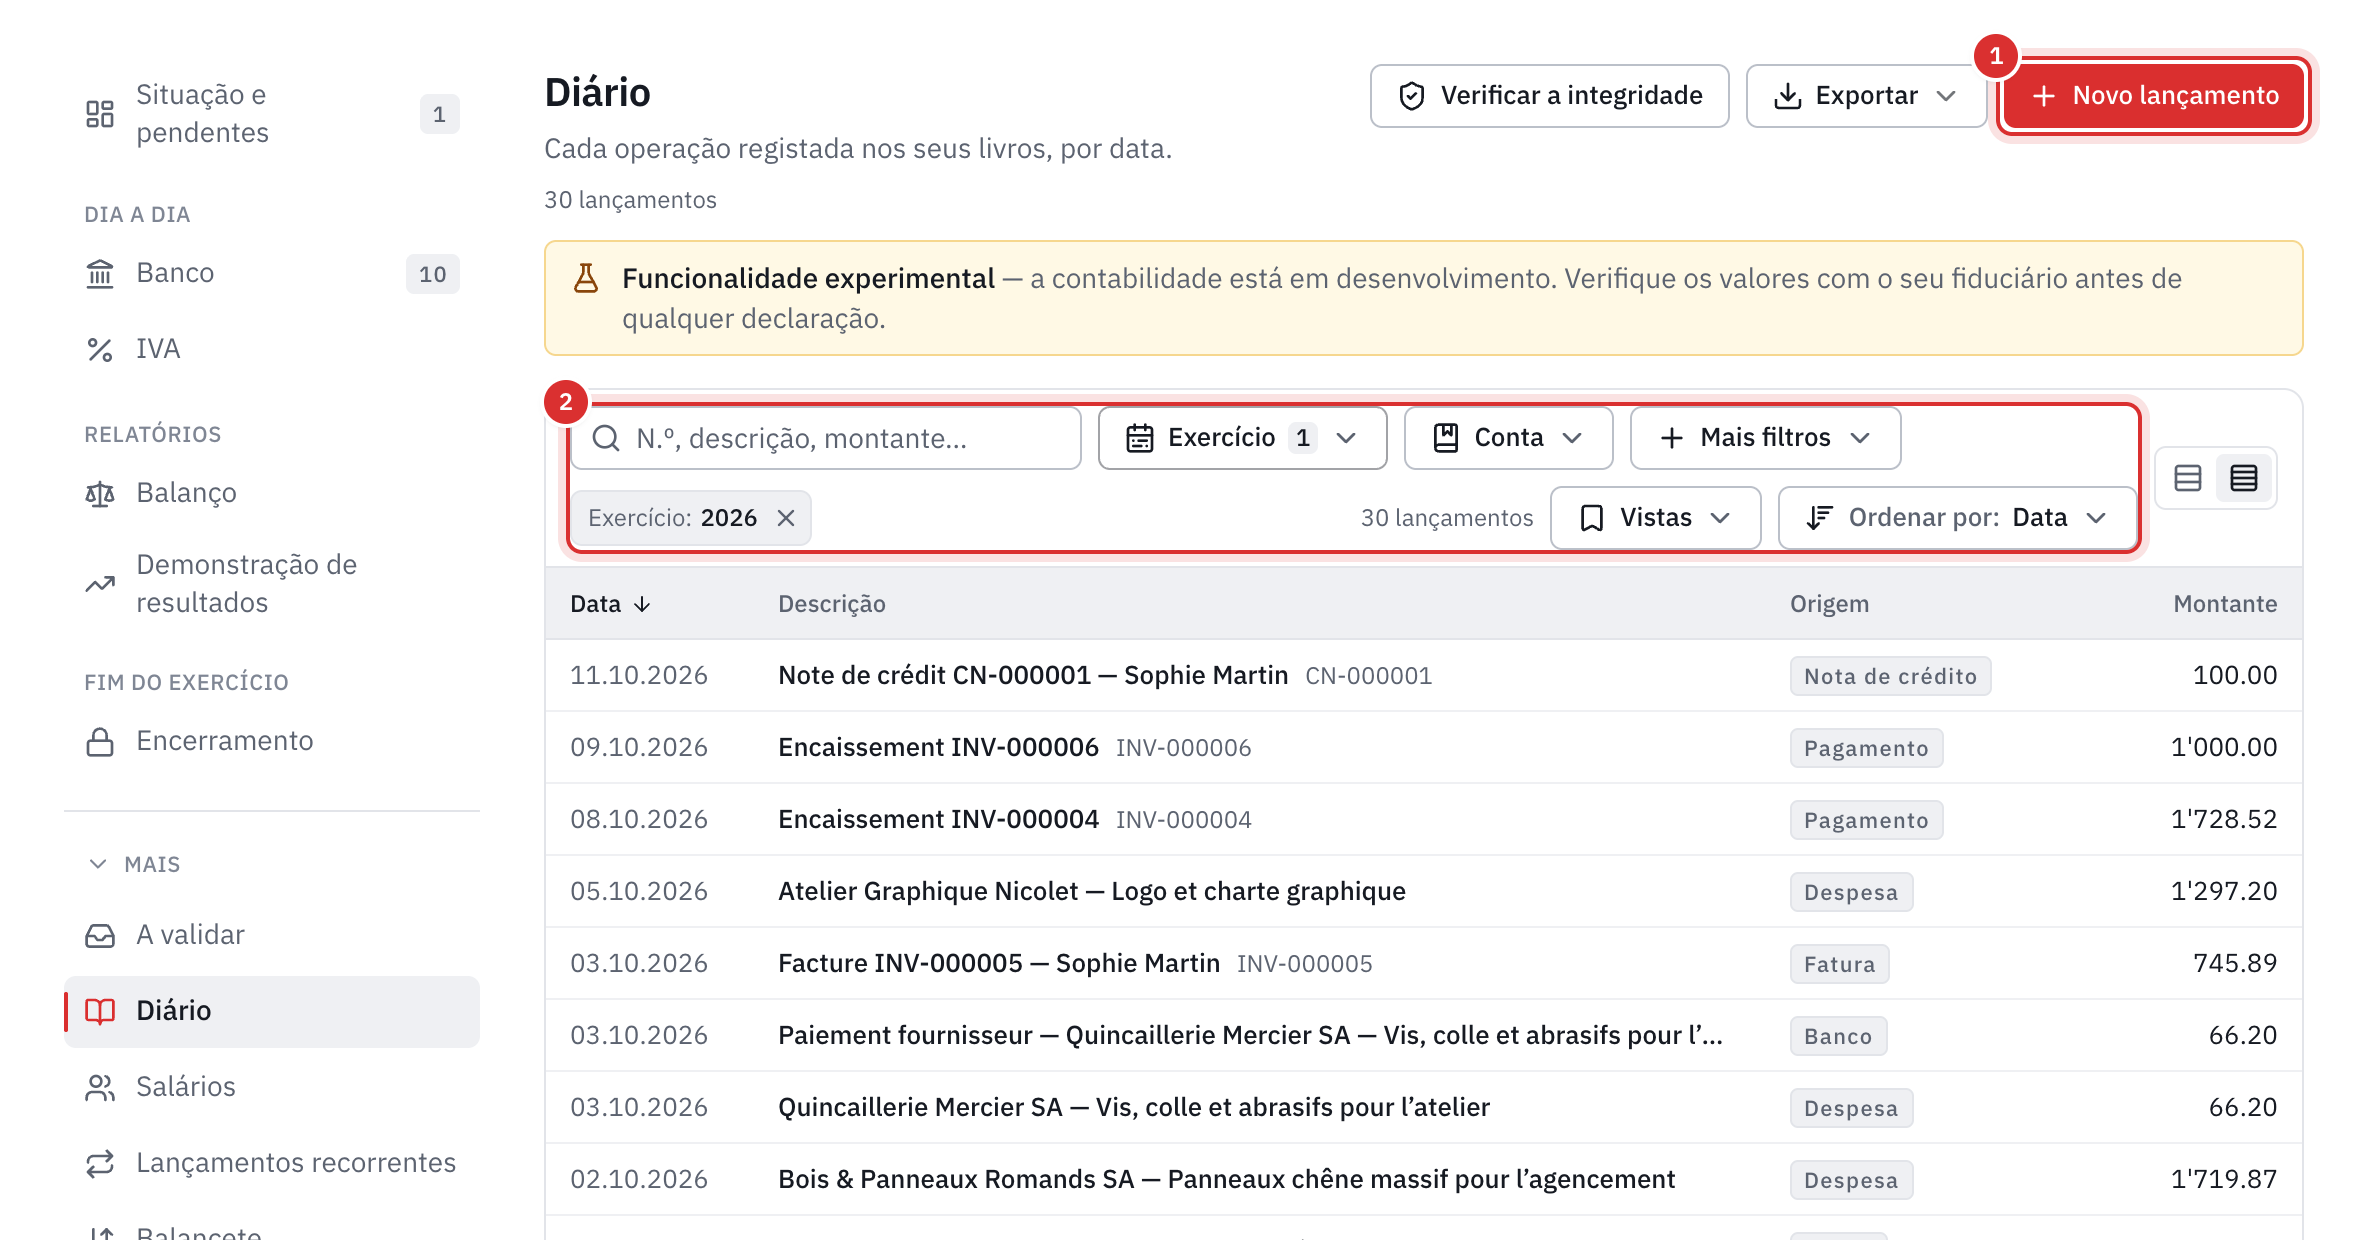Image resolution: width=2368 pixels, height=1240 pixels.
Task: Go to IVA section
Action: pyautogui.click(x=272, y=349)
